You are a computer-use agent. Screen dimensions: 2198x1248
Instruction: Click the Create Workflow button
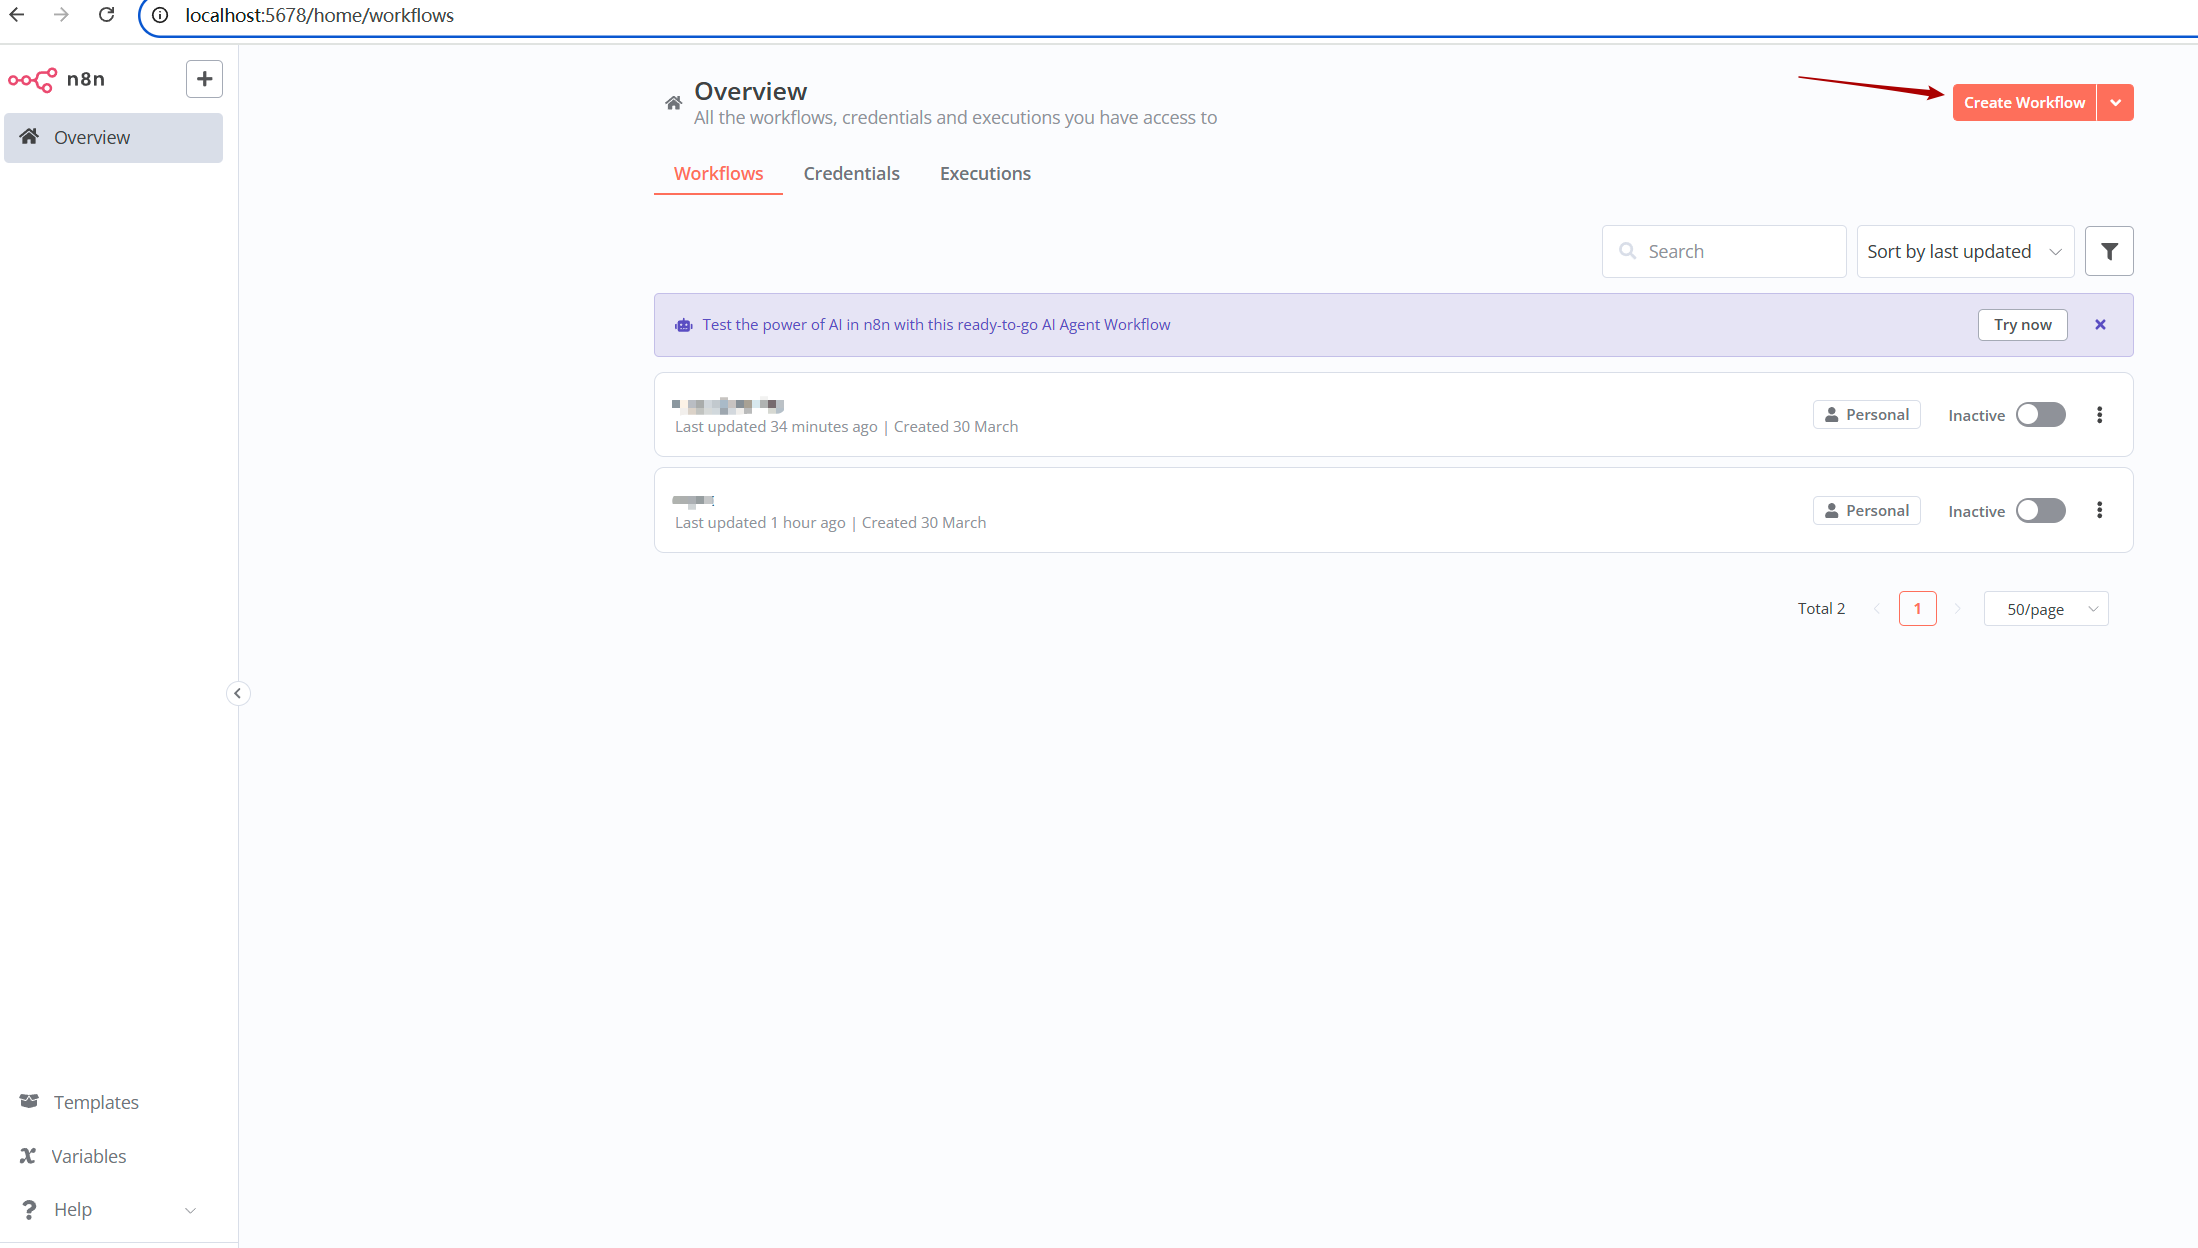2023,103
